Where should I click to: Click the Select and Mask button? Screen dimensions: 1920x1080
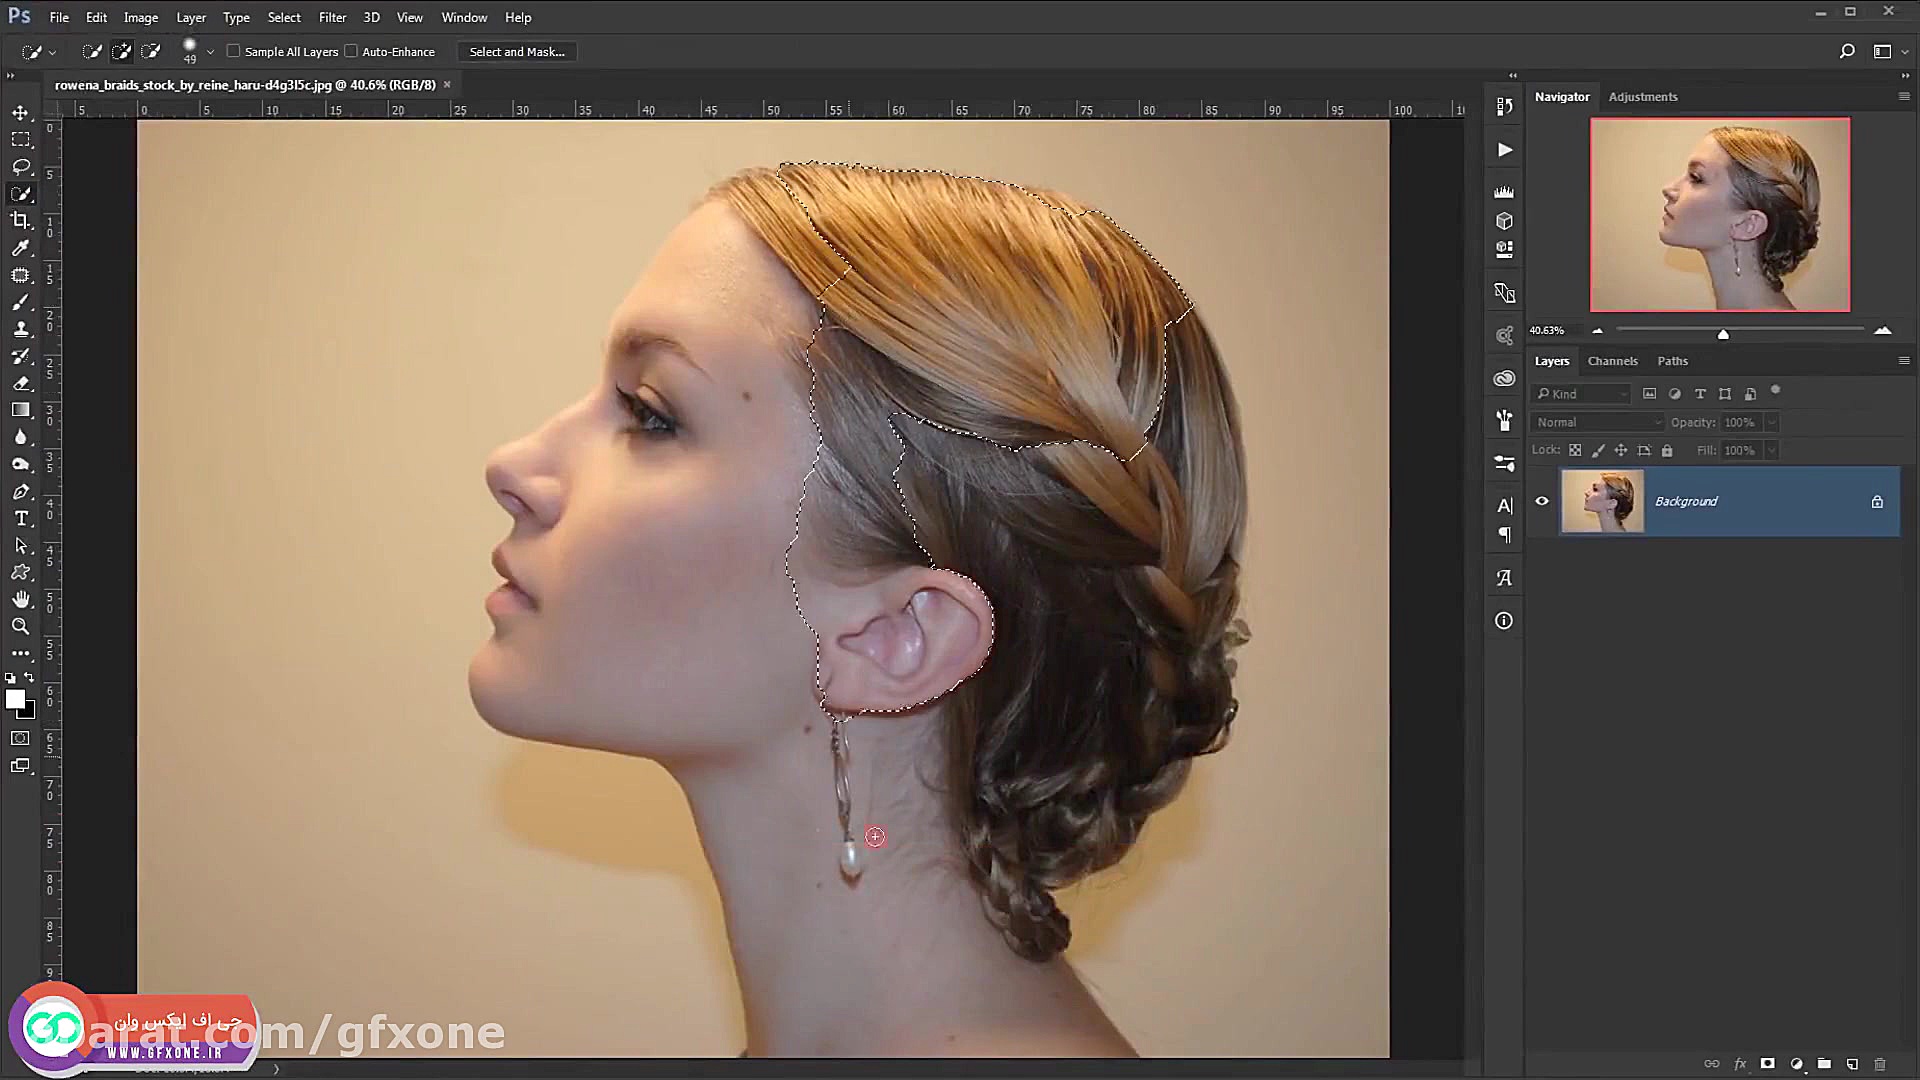pyautogui.click(x=516, y=51)
